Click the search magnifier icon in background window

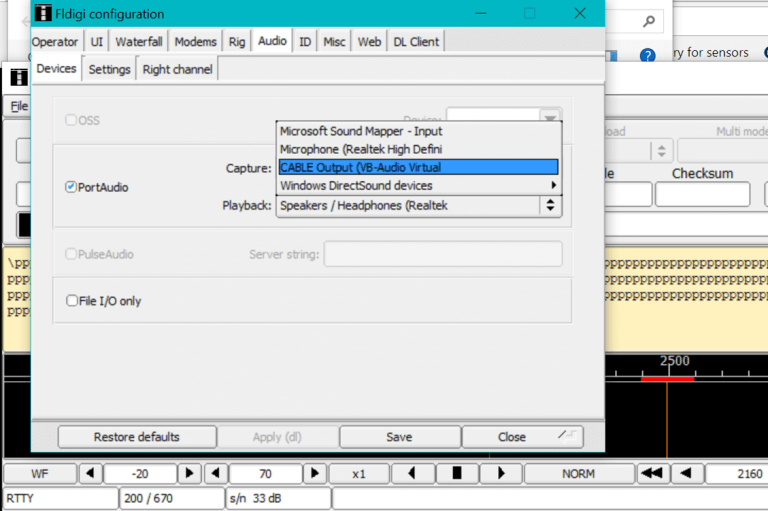click(648, 22)
